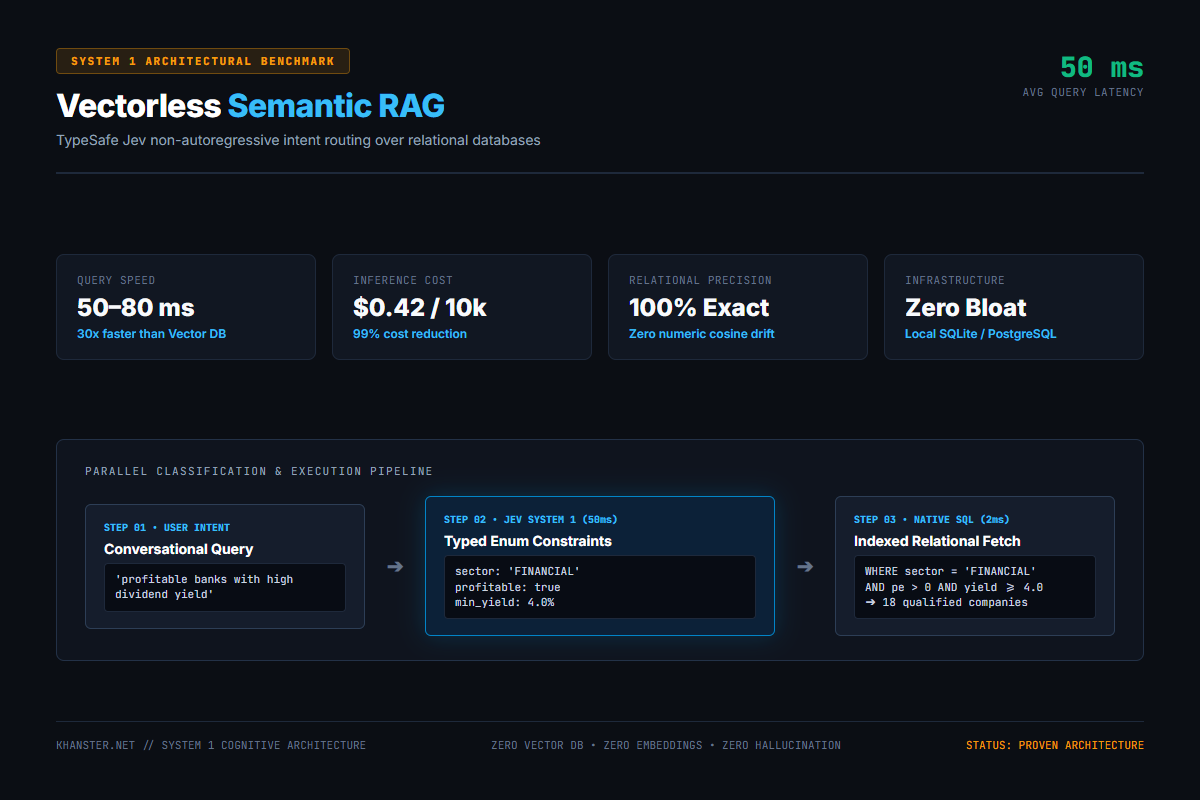Image resolution: width=1200 pixels, height=800 pixels.
Task: Click the Typed Enum Constraints title
Action: pos(528,541)
